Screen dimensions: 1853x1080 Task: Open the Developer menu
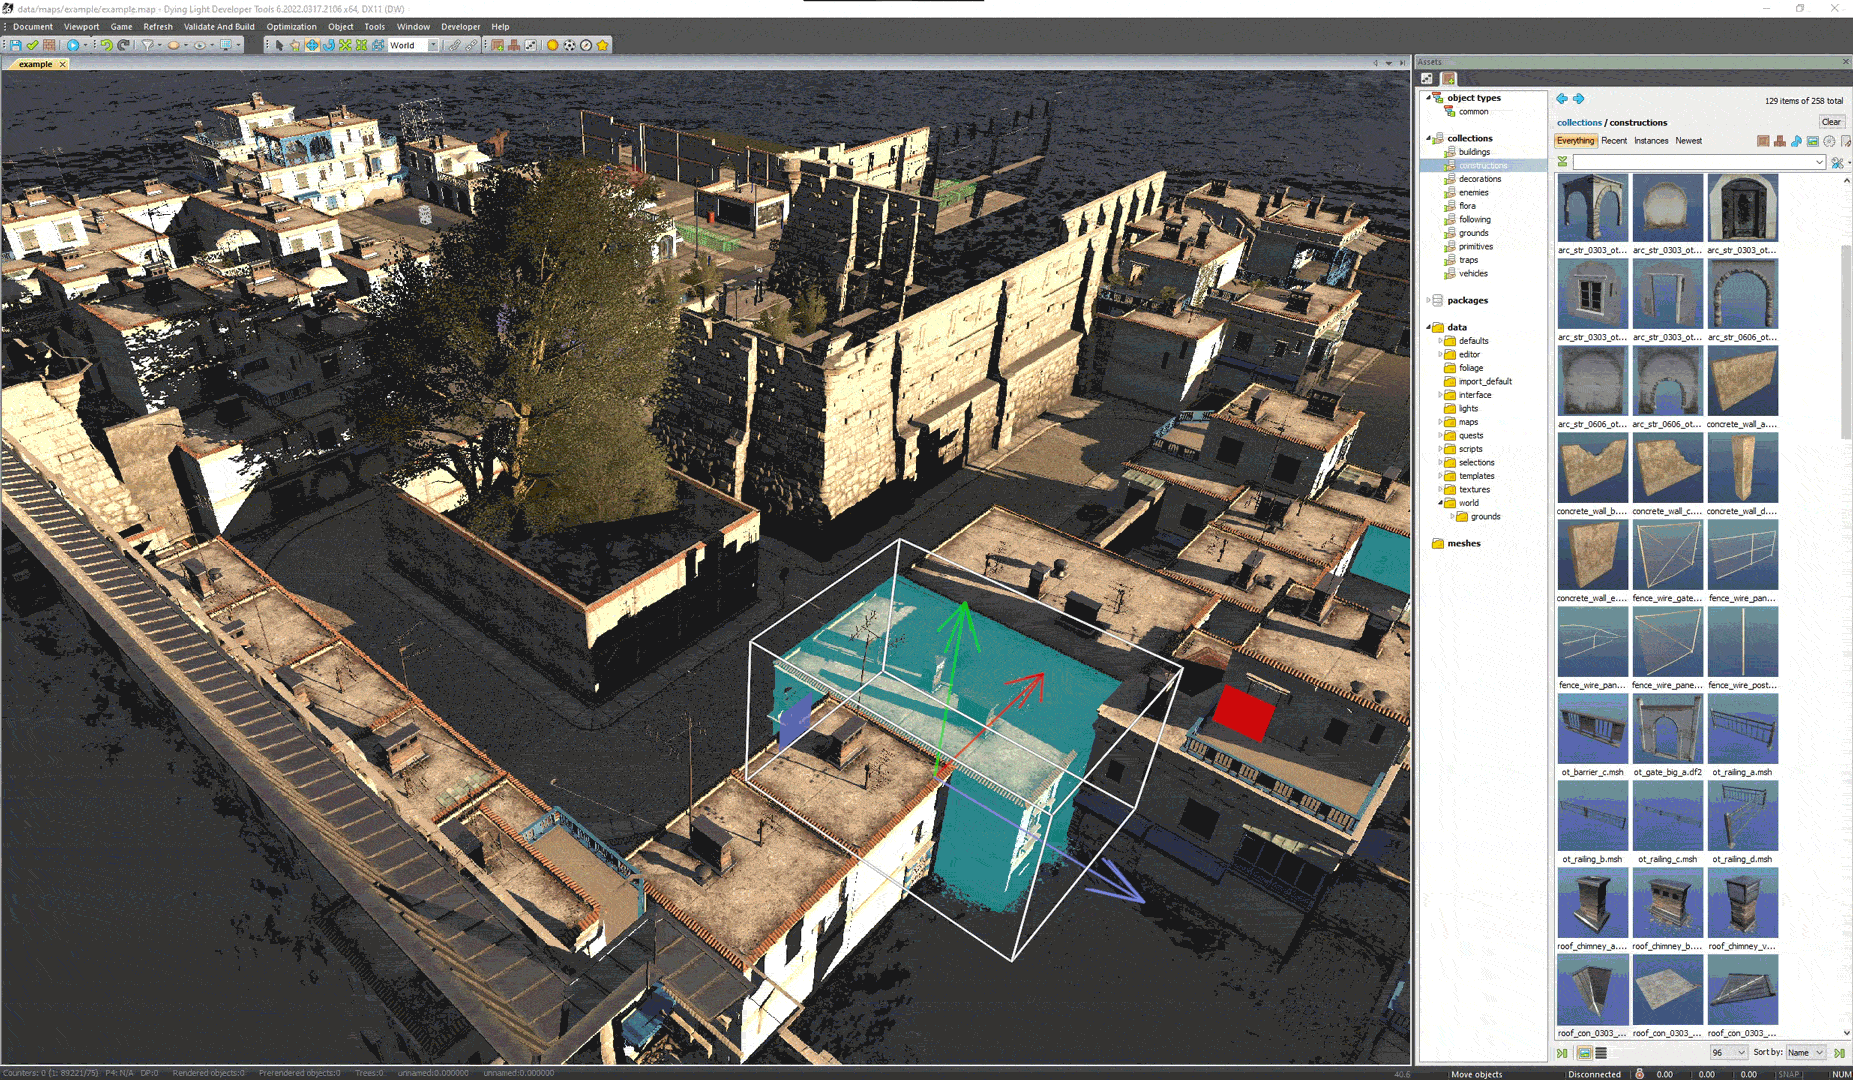point(460,27)
